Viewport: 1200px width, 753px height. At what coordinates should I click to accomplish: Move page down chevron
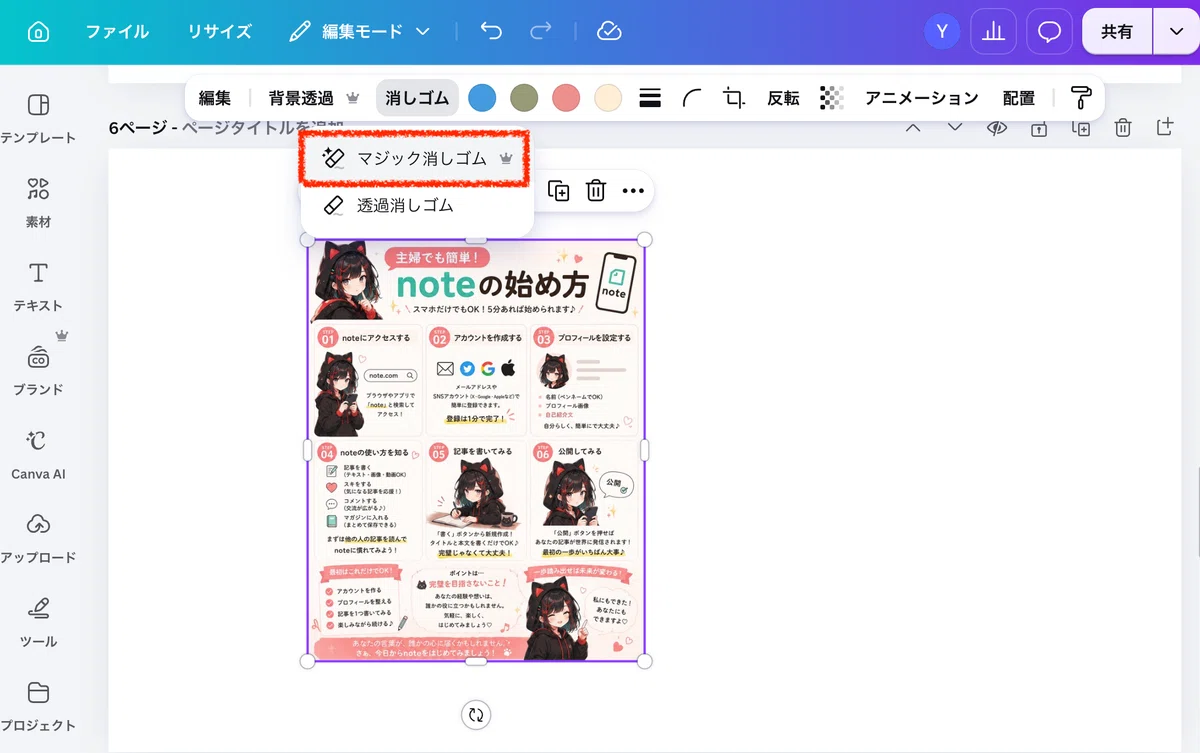(955, 127)
